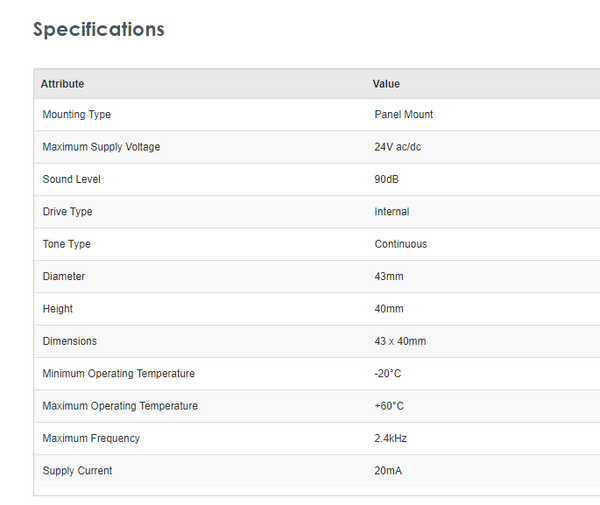Select the Maximum Supply Voltage label
Image resolution: width=600 pixels, height=505 pixels.
click(101, 147)
